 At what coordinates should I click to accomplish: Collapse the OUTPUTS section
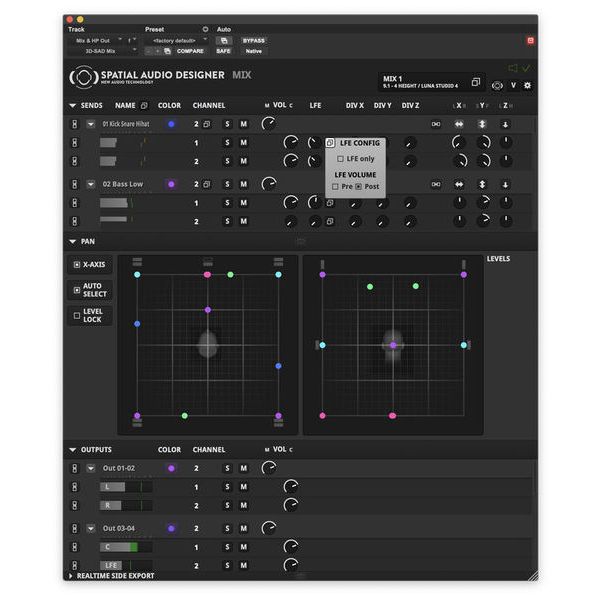72,450
